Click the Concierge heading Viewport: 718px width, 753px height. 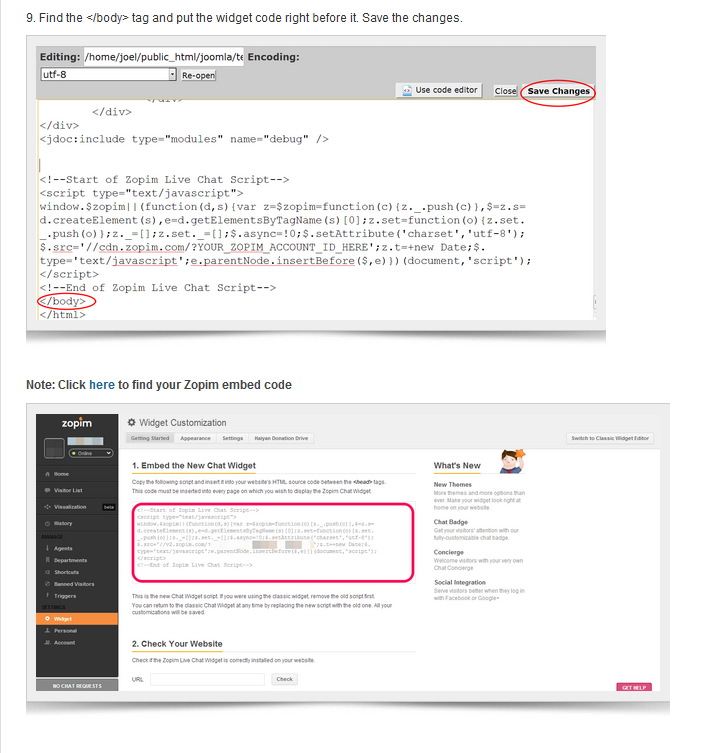(449, 552)
